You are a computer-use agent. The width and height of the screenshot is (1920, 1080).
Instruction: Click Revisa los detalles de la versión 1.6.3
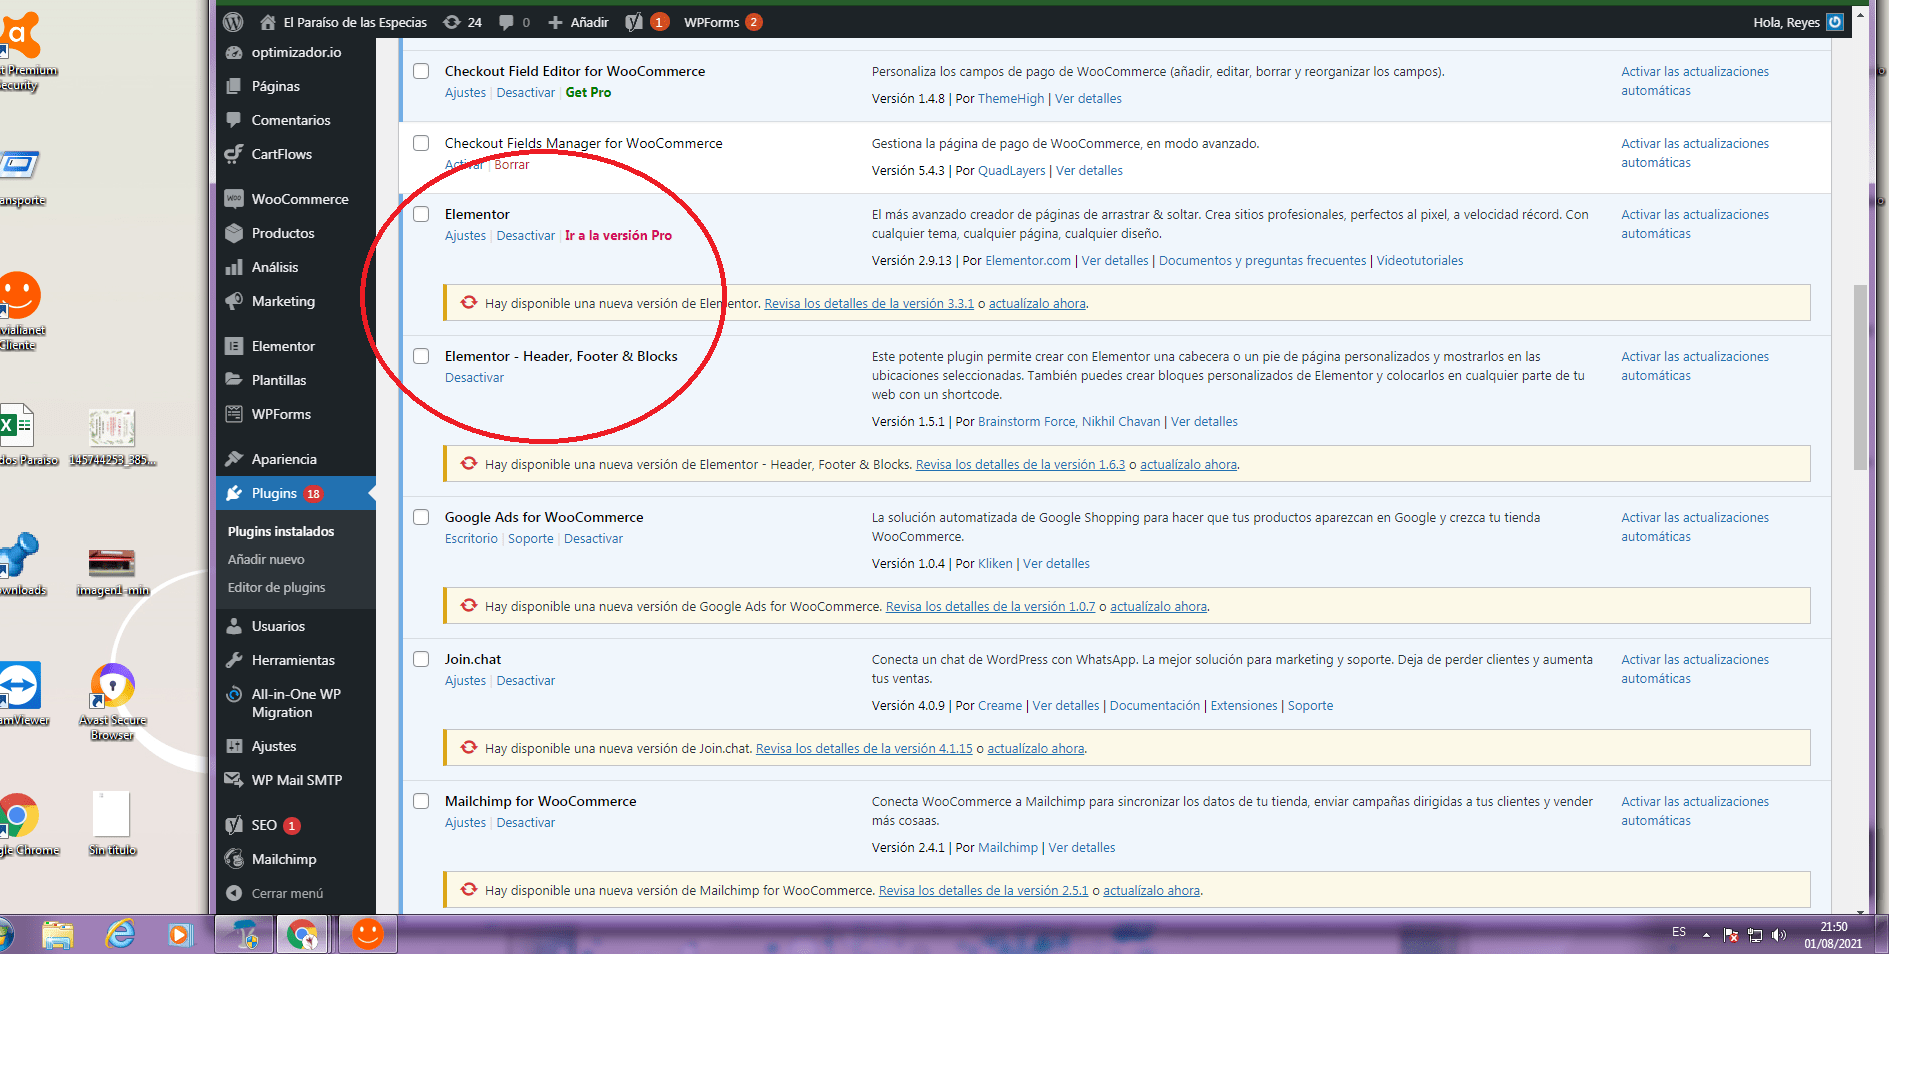[1020, 464]
